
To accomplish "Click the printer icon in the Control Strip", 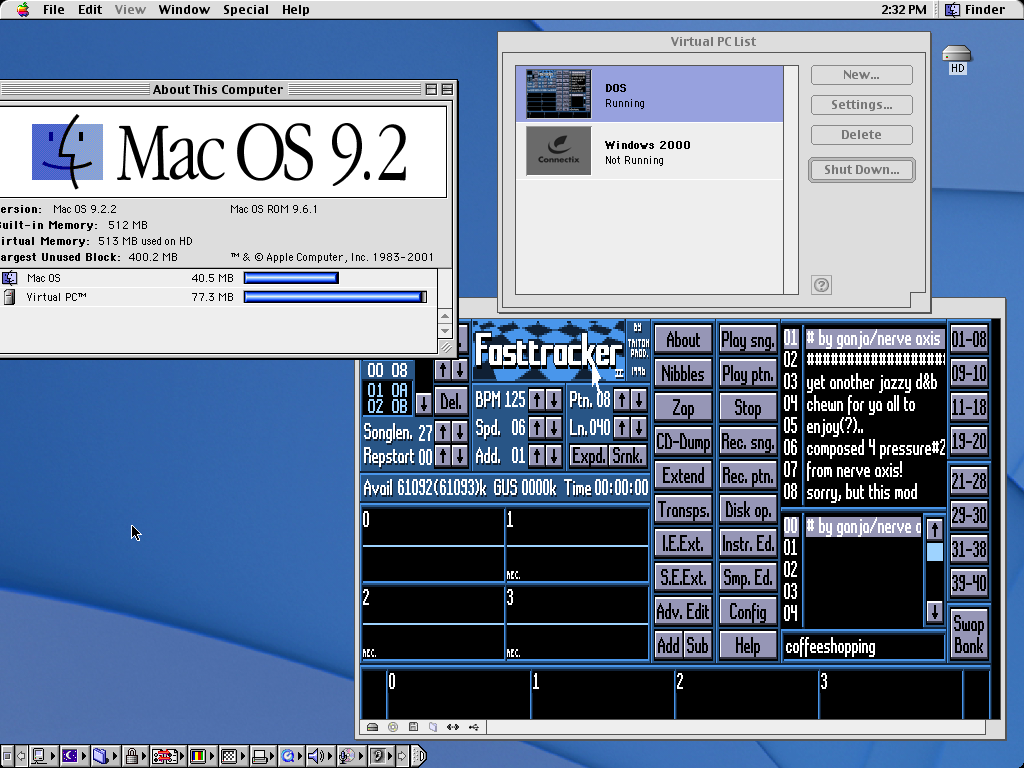I will [x=259, y=756].
